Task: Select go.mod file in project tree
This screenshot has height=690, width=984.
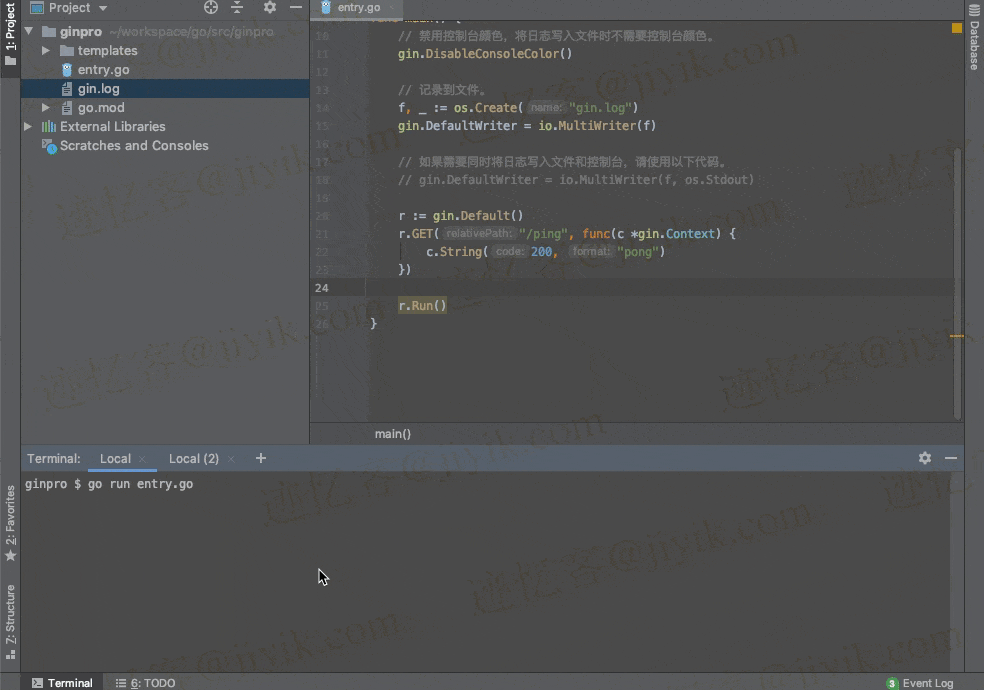Action: click(100, 107)
